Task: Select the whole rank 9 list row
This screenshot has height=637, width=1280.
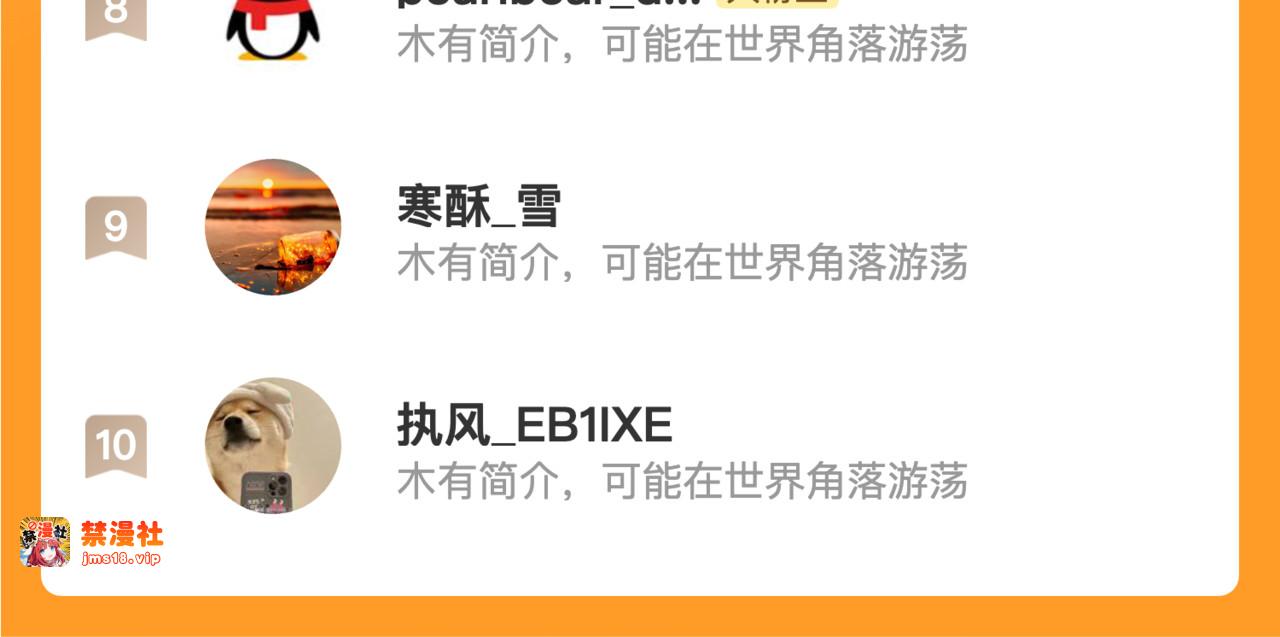Action: (x=640, y=227)
